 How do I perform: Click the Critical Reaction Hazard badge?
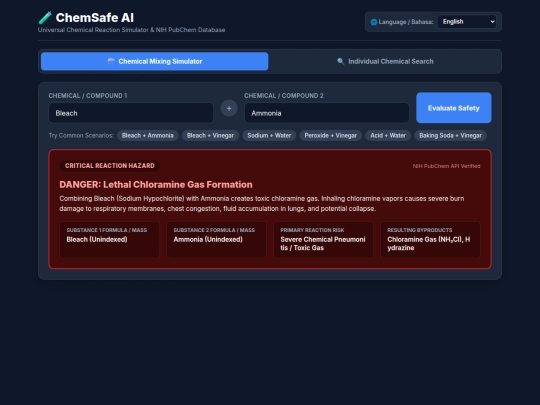tap(110, 166)
